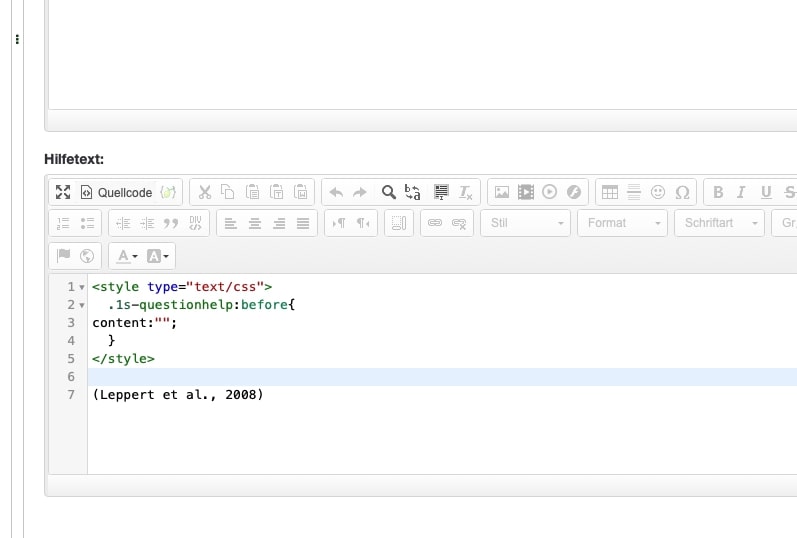The image size is (797, 538).
Task: Click the Quellcode source button
Action: point(116,192)
